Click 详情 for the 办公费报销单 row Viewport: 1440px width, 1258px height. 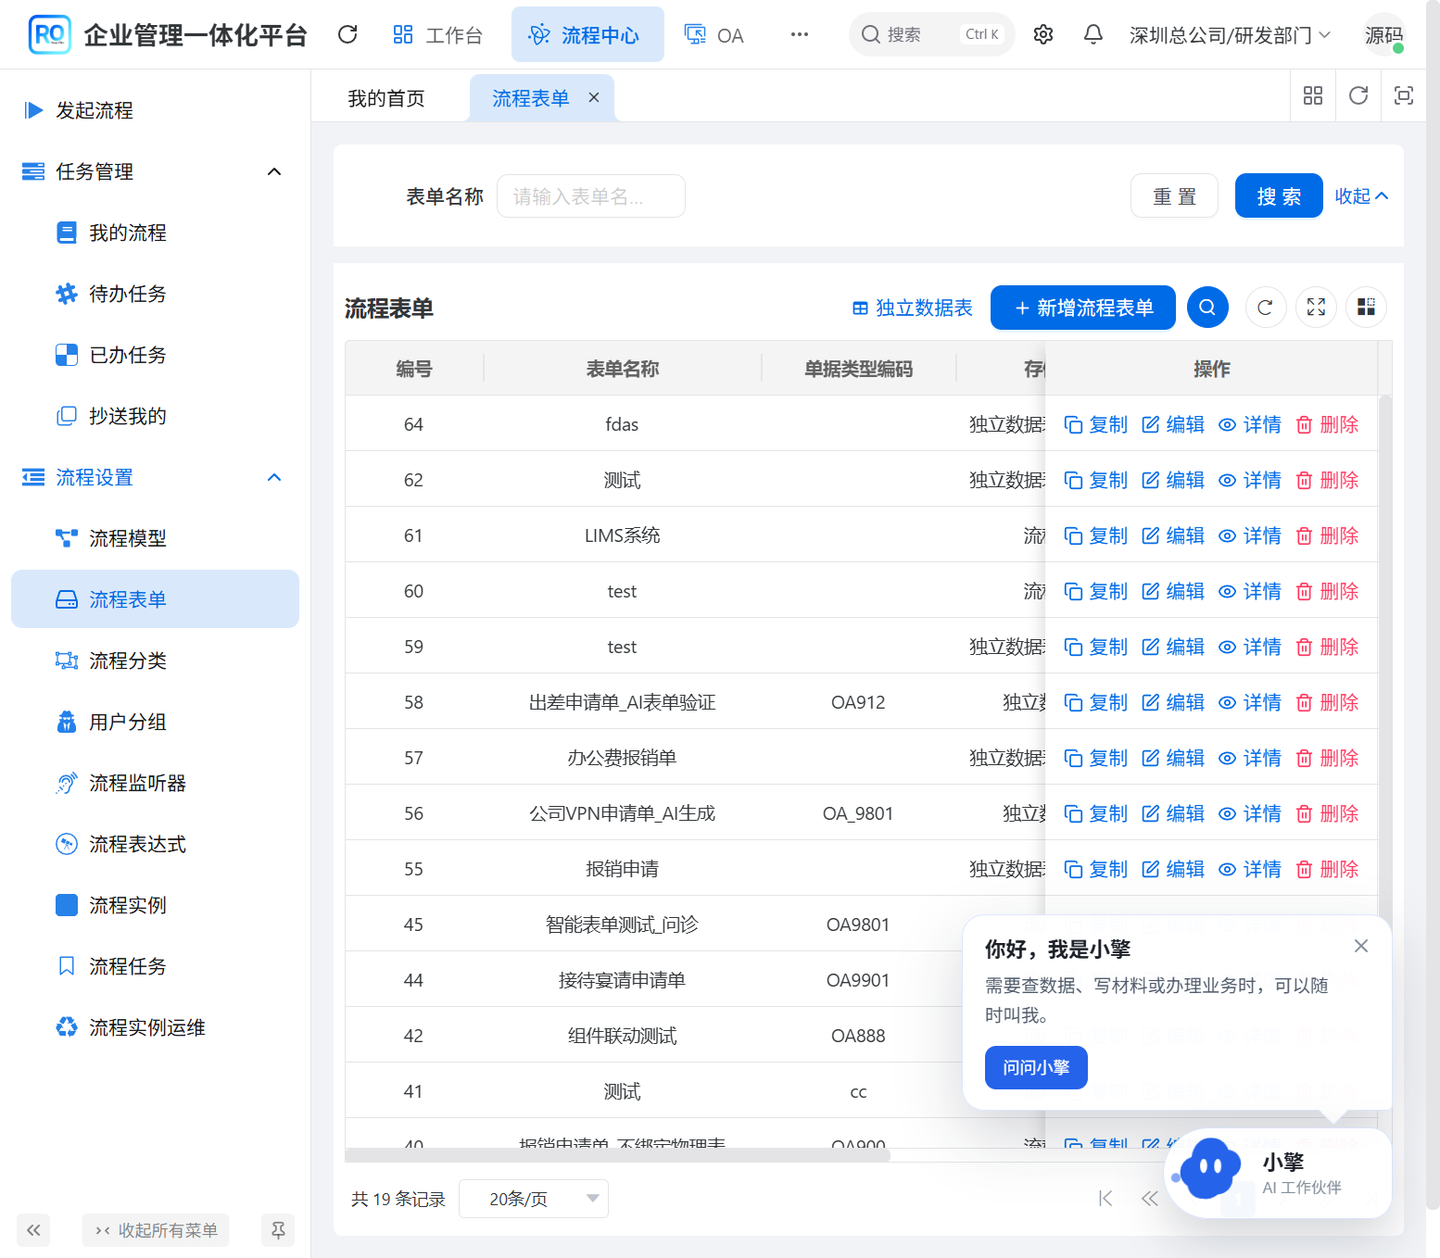click(x=1250, y=758)
